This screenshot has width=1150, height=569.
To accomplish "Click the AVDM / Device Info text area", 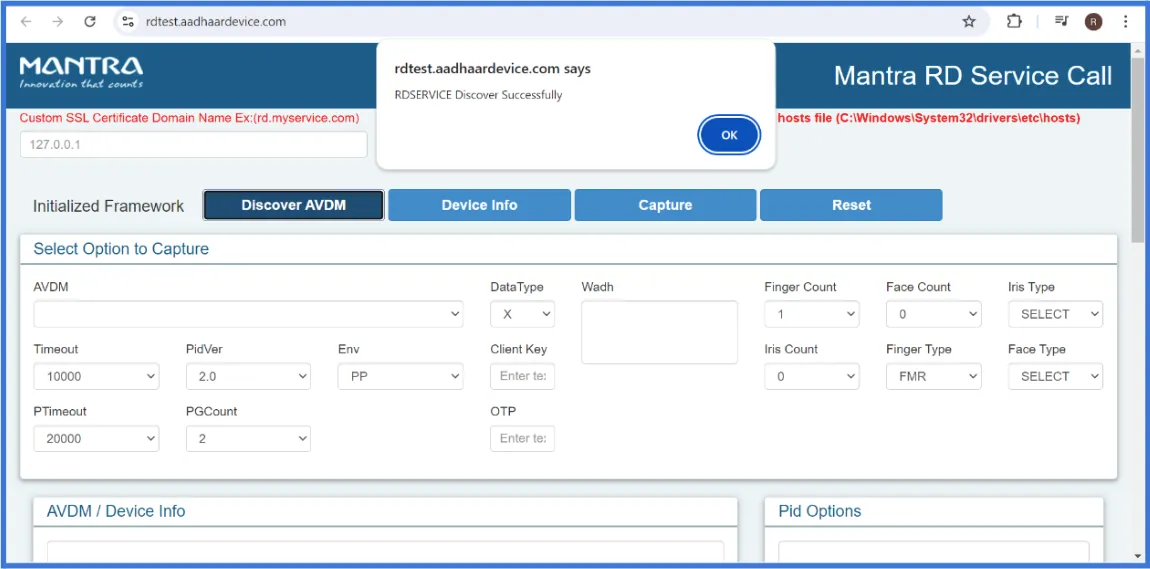I will (x=385, y=552).
